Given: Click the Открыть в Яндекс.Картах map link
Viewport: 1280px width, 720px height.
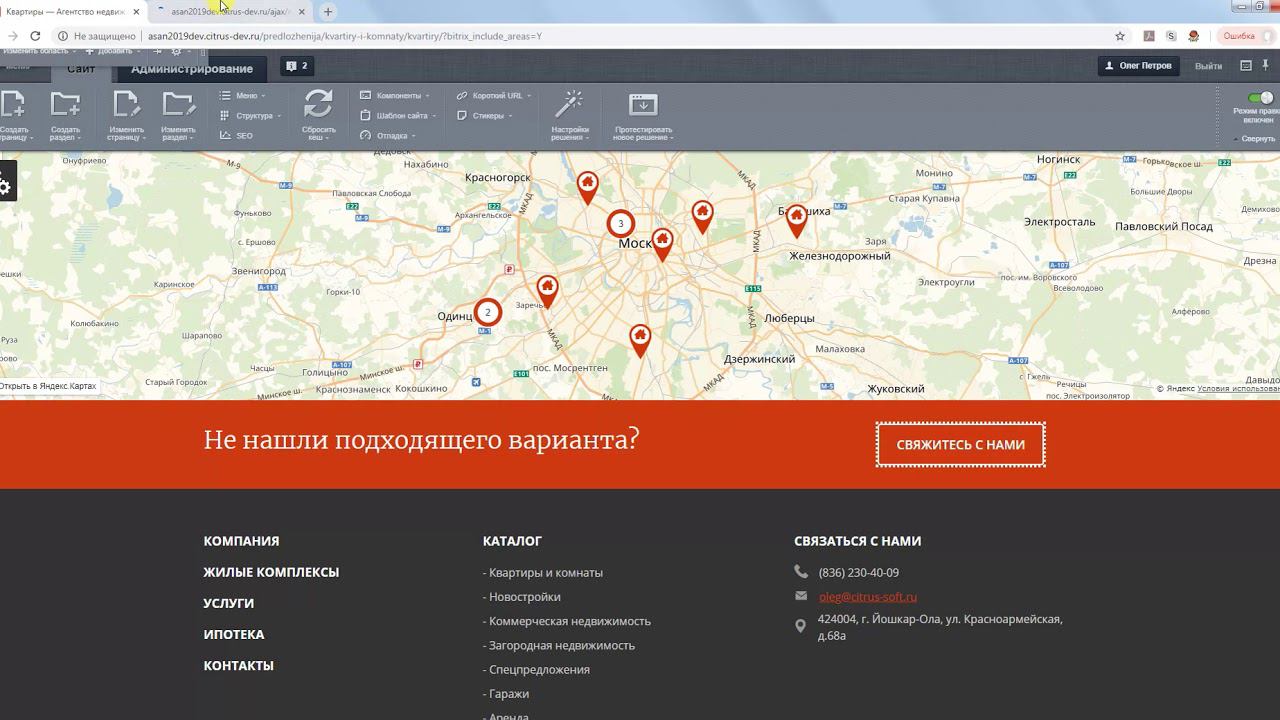Looking at the screenshot, I should [x=48, y=386].
